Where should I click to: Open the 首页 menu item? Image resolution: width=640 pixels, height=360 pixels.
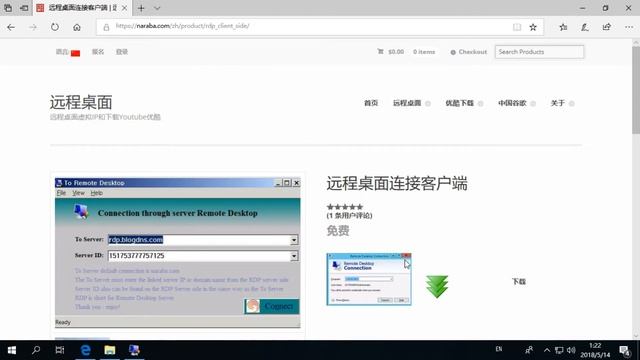point(371,103)
